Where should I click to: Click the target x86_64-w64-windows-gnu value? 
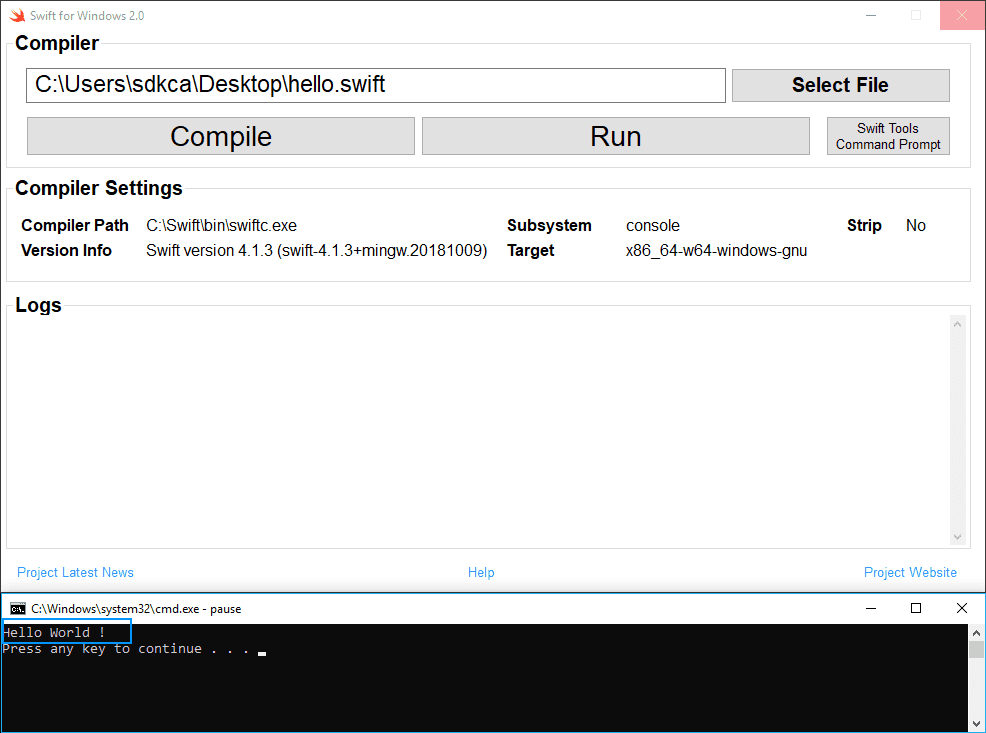tap(716, 251)
